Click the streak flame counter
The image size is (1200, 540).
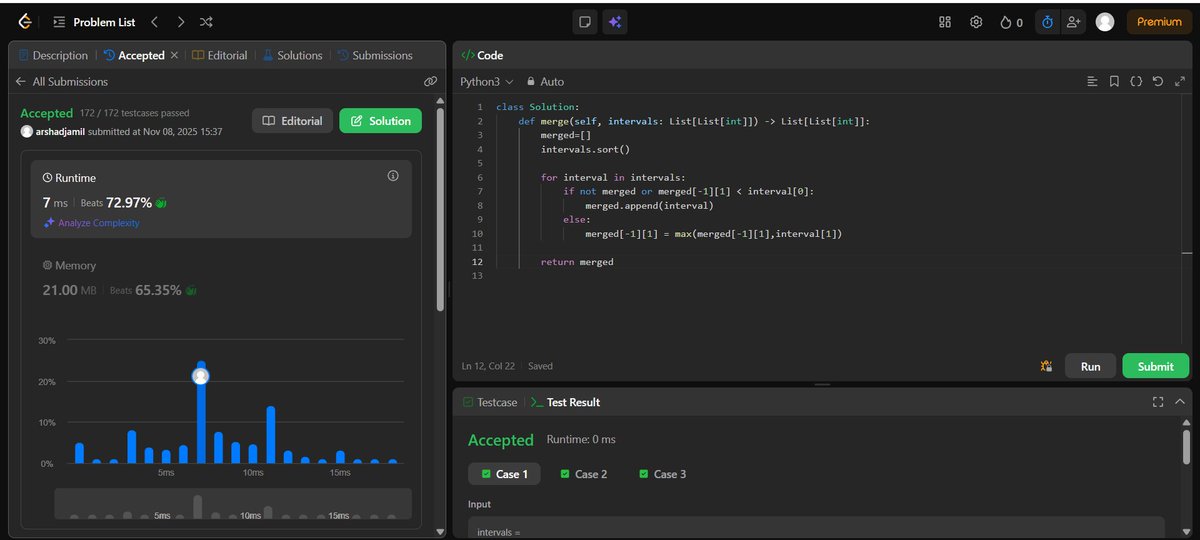pos(1011,22)
